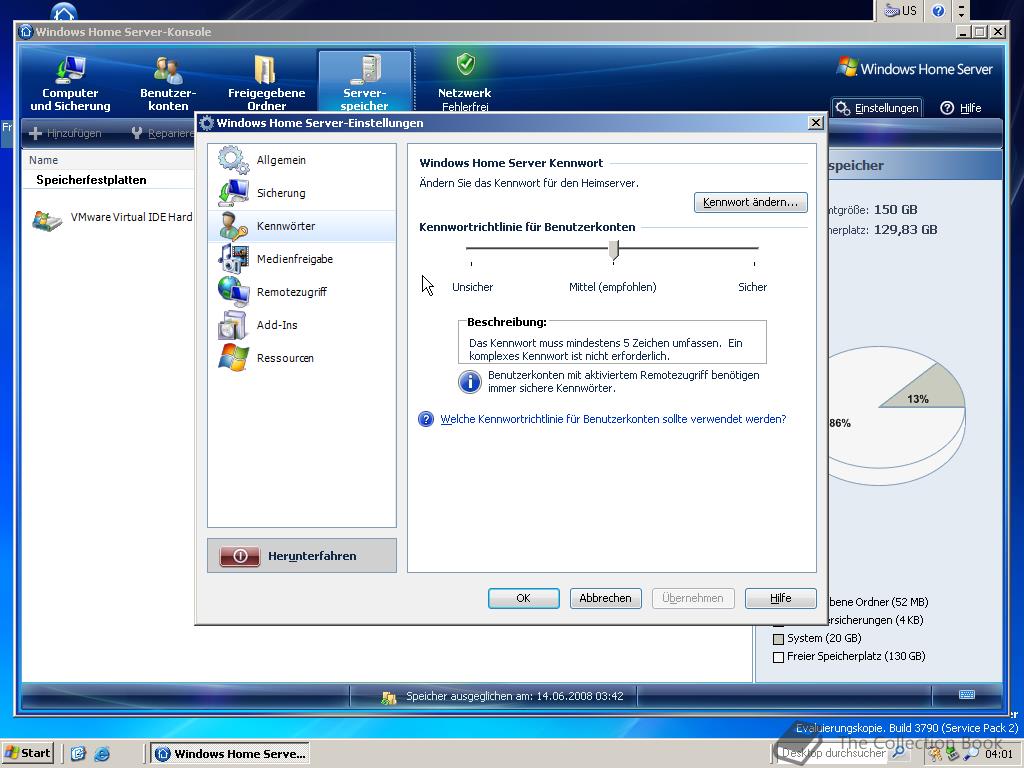This screenshot has height=768, width=1024.
Task: Click the Übernehmen button
Action: [693, 598]
